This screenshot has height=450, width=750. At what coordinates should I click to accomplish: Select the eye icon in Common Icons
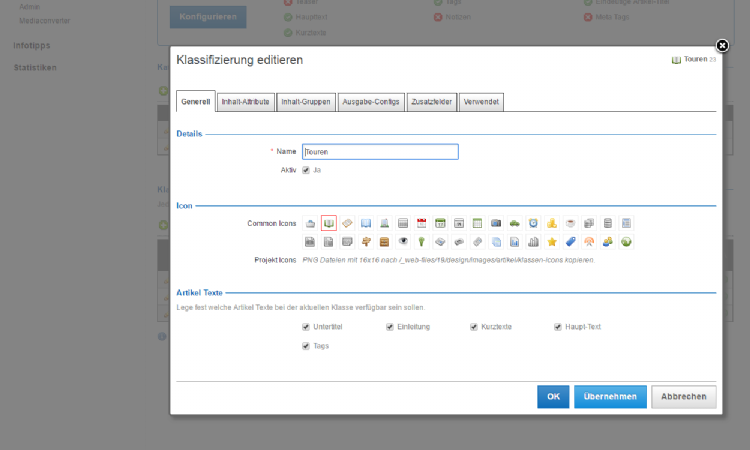(x=403, y=242)
